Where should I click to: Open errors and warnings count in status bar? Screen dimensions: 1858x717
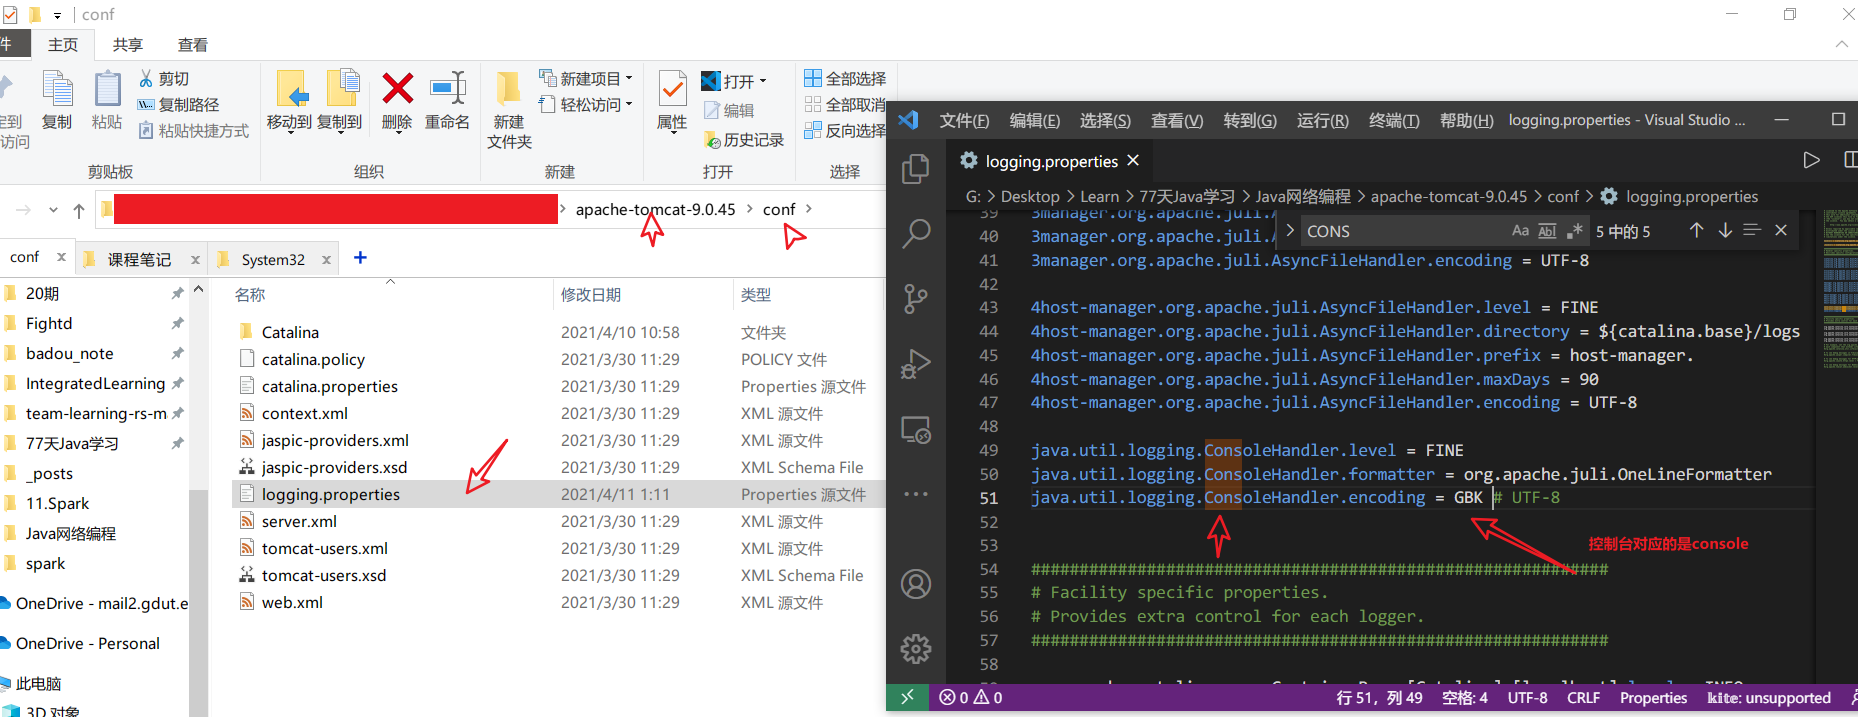(x=970, y=697)
